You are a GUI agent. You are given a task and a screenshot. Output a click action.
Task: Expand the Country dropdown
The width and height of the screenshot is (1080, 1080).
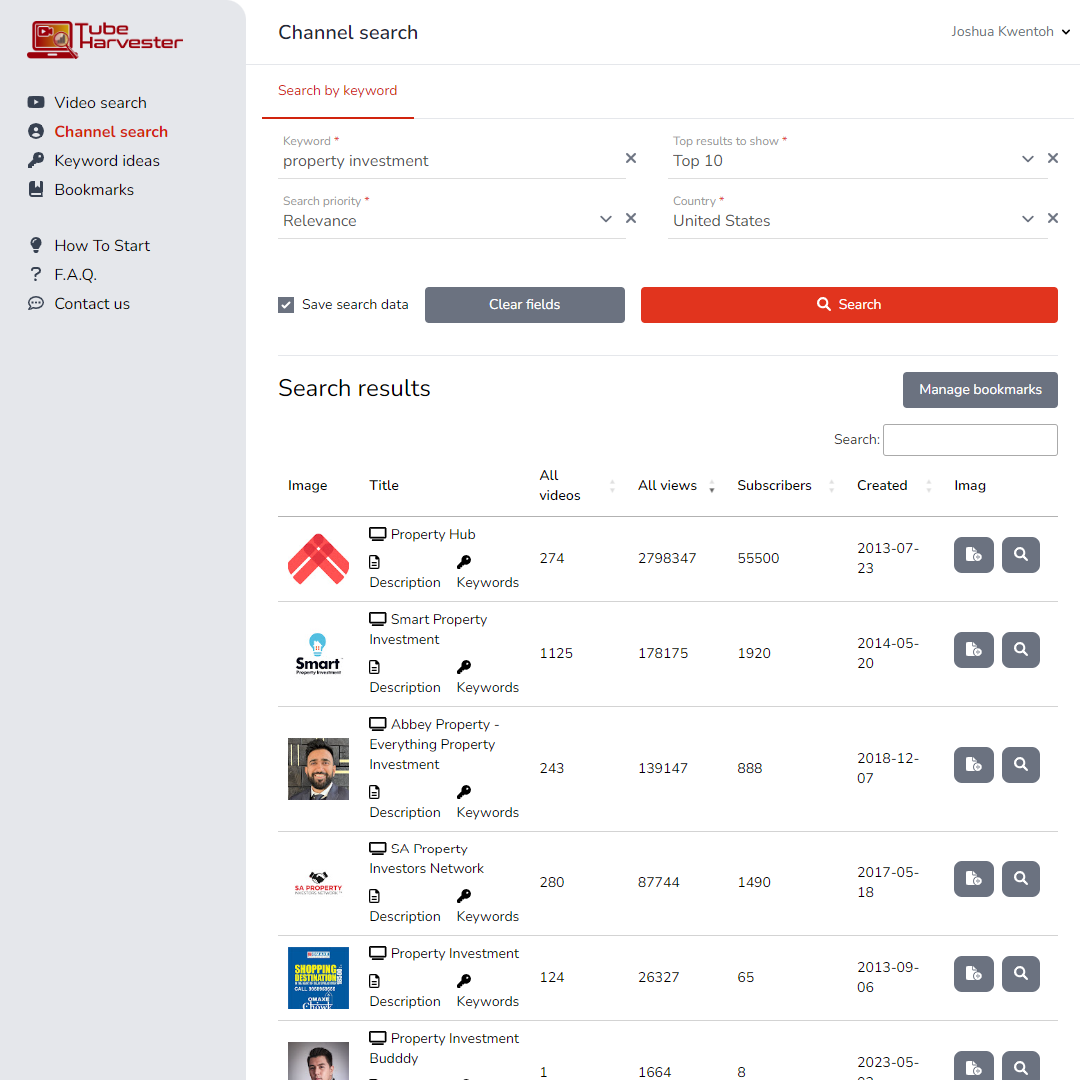click(x=1027, y=219)
